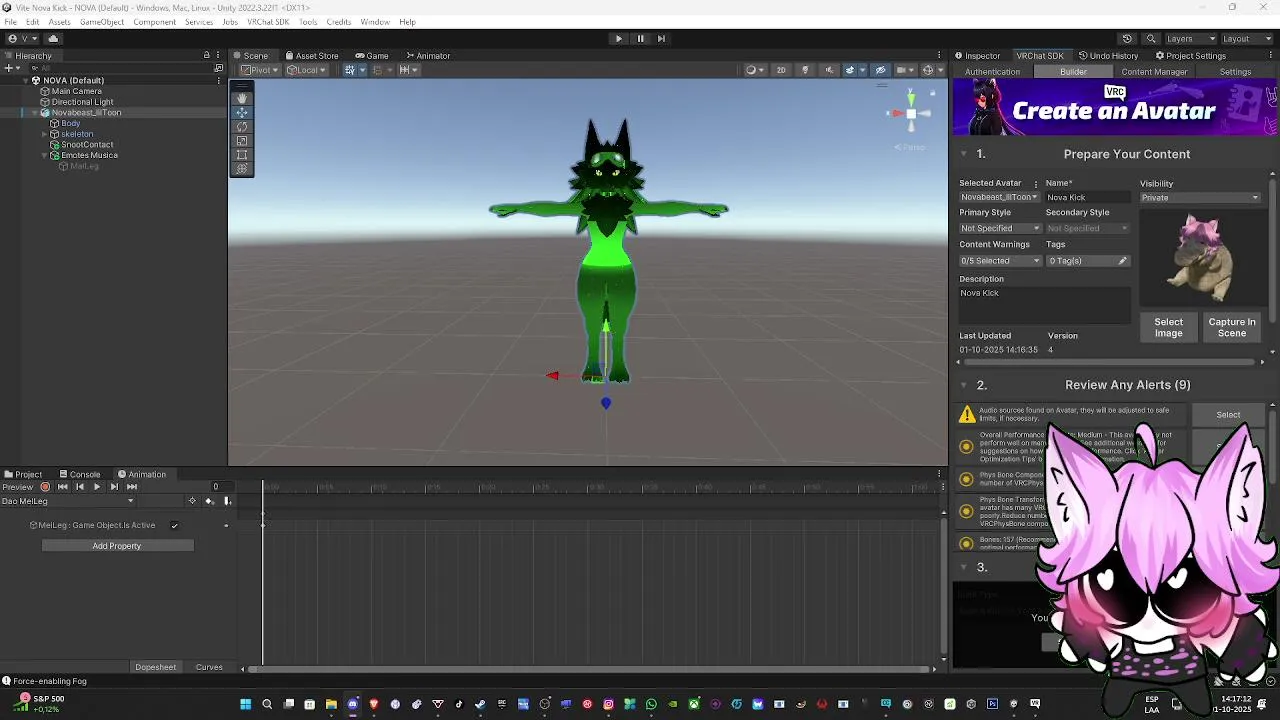Open the cloud services icon

[x=53, y=38]
